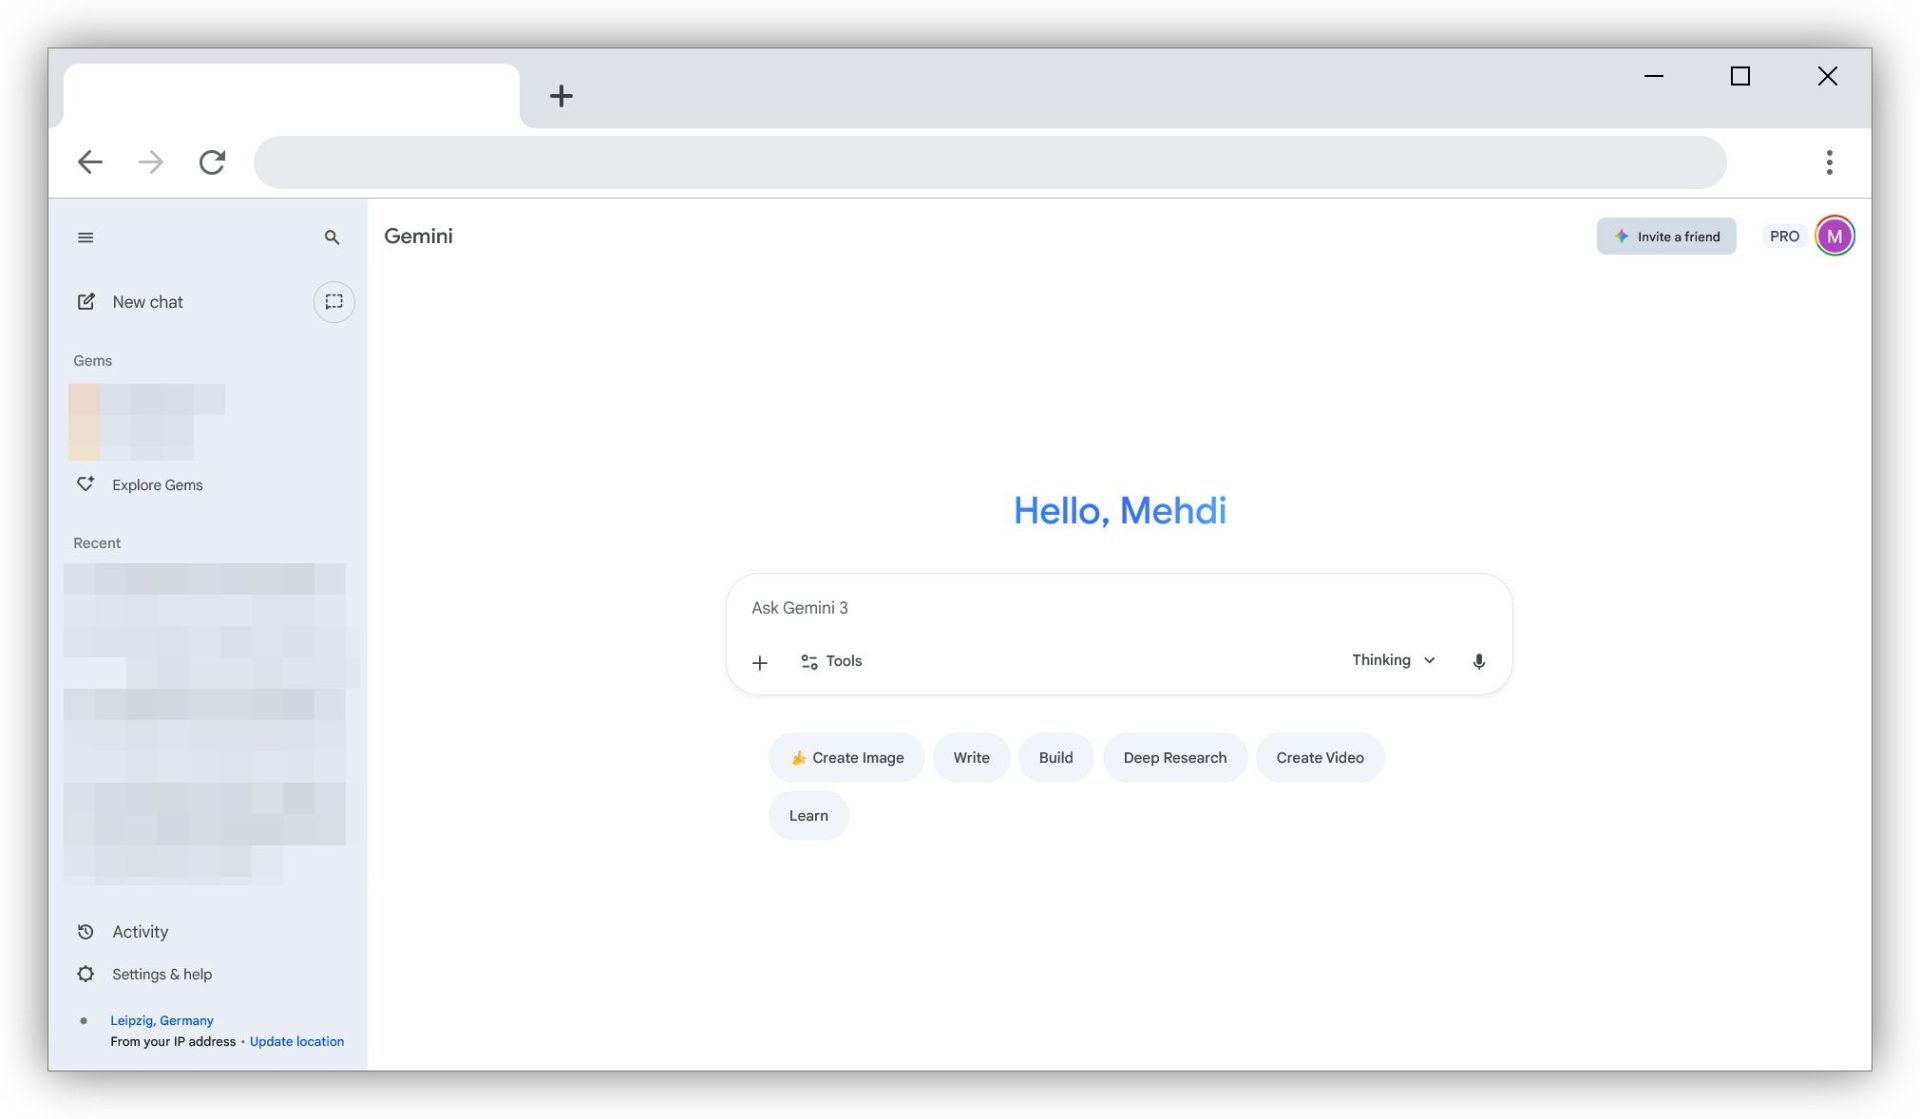Go back with browser back arrow
This screenshot has width=1920, height=1119.
pos(90,162)
